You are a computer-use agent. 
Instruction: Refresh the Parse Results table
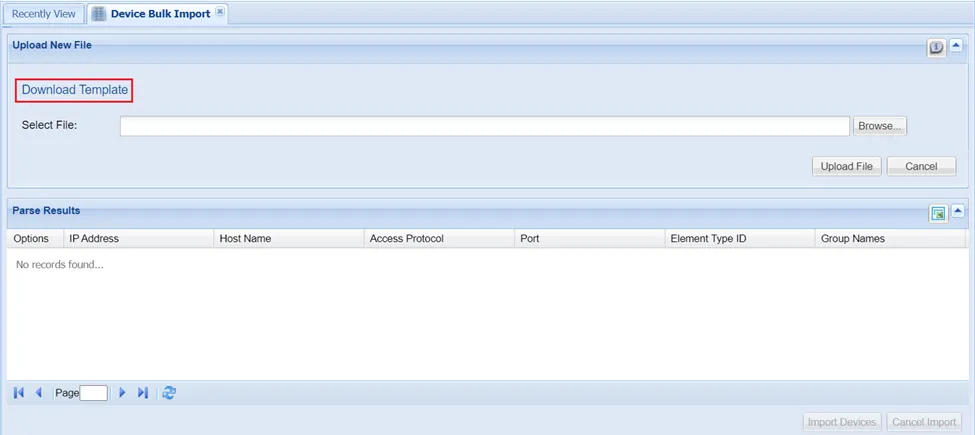[x=169, y=393]
